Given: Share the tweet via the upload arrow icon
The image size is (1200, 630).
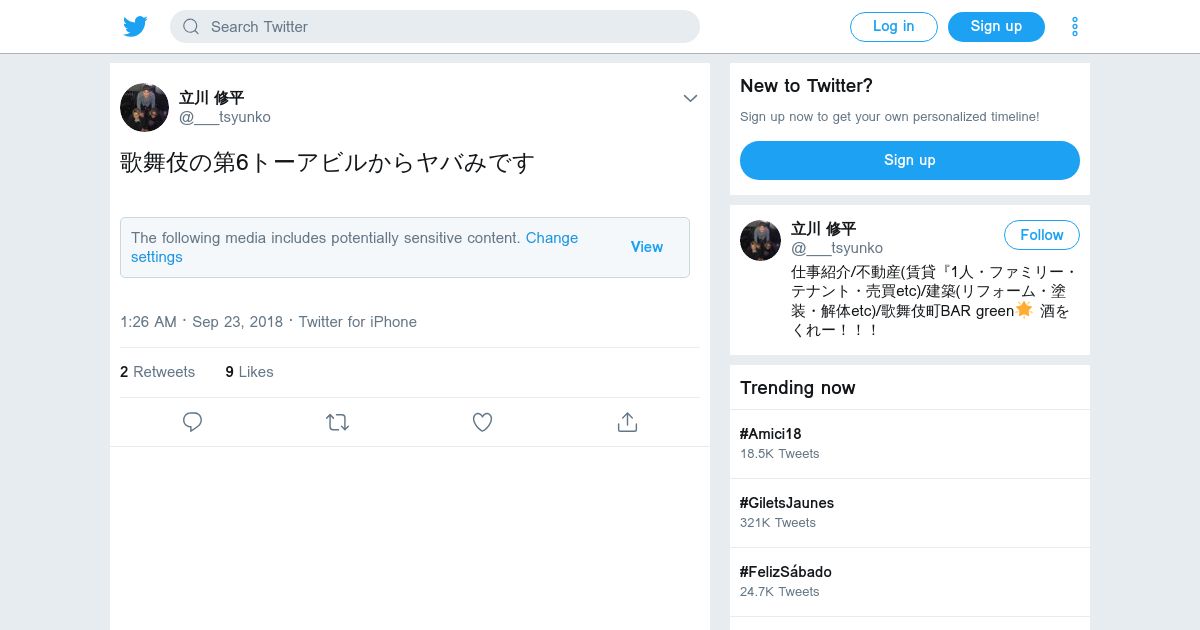Looking at the screenshot, I should (x=627, y=422).
